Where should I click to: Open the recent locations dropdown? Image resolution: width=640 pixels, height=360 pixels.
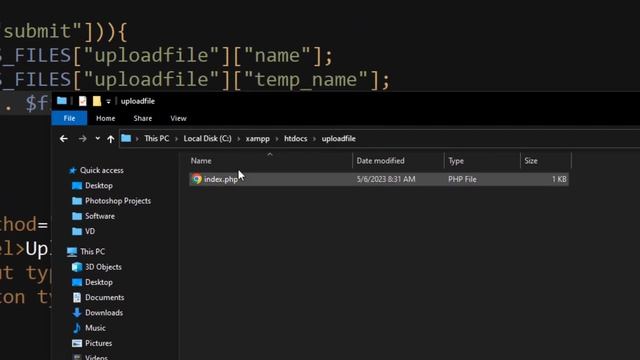point(98,139)
